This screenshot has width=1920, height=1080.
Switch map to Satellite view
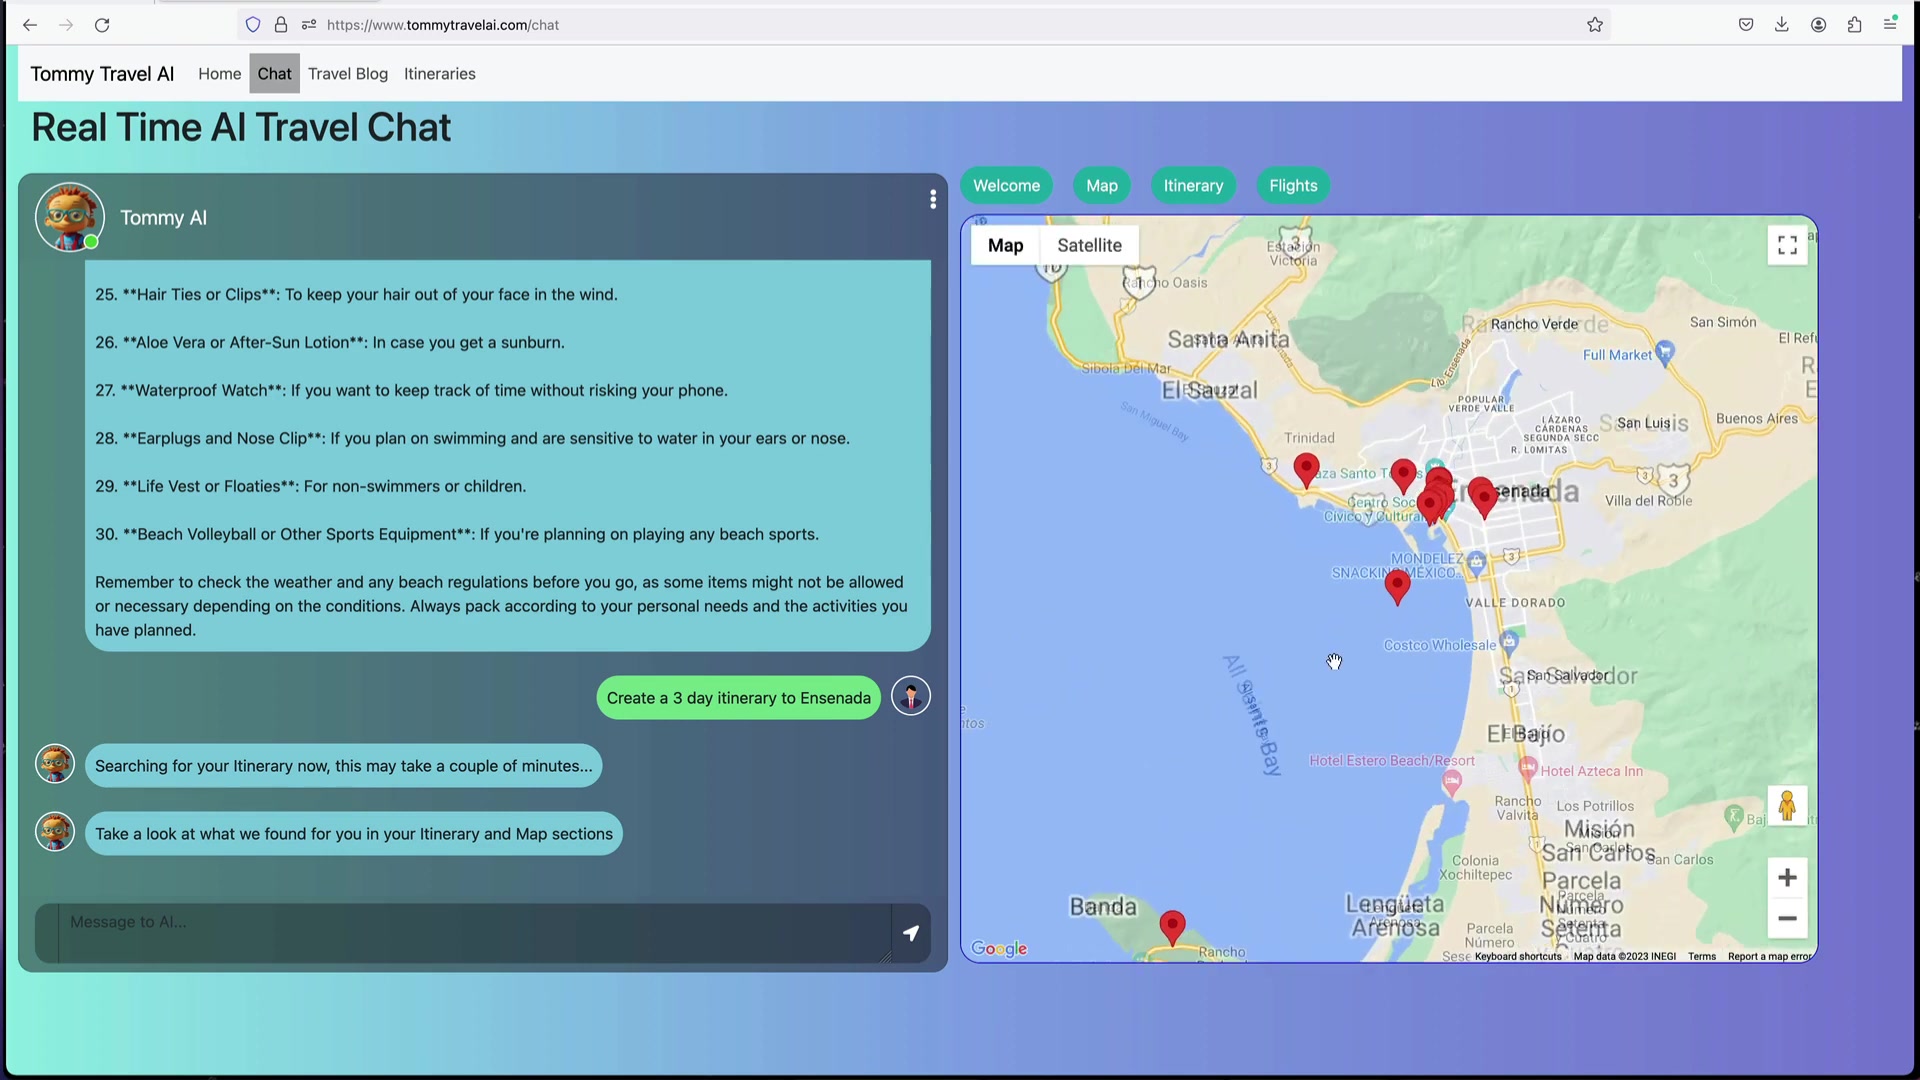click(1089, 246)
